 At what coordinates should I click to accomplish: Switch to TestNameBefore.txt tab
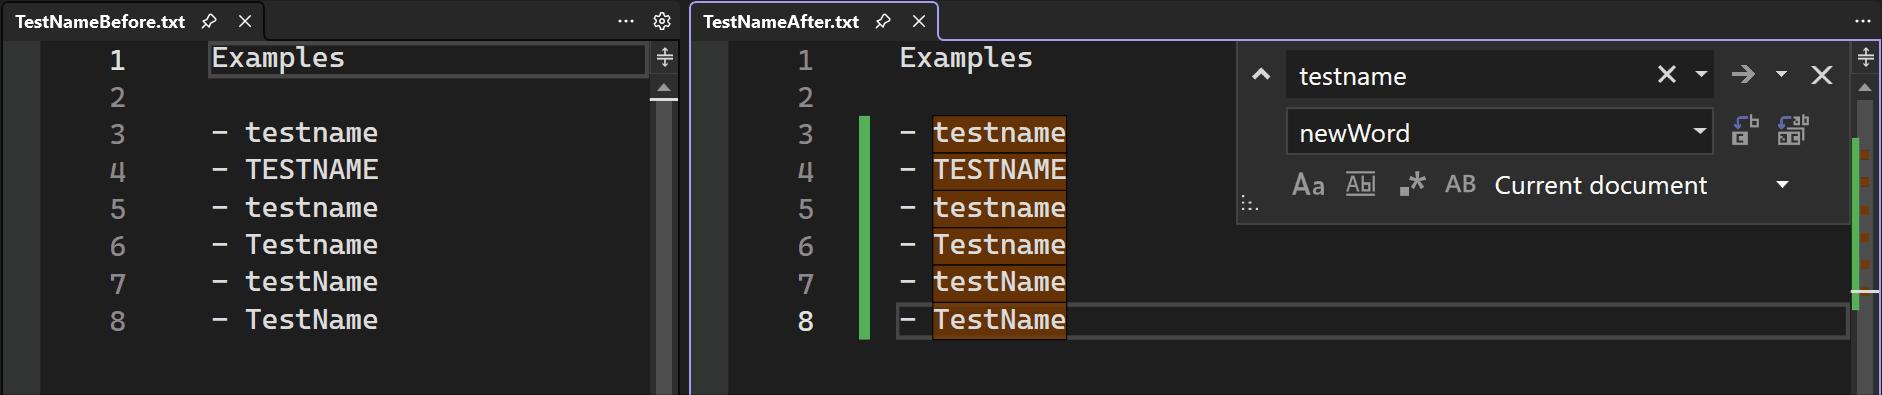point(100,21)
